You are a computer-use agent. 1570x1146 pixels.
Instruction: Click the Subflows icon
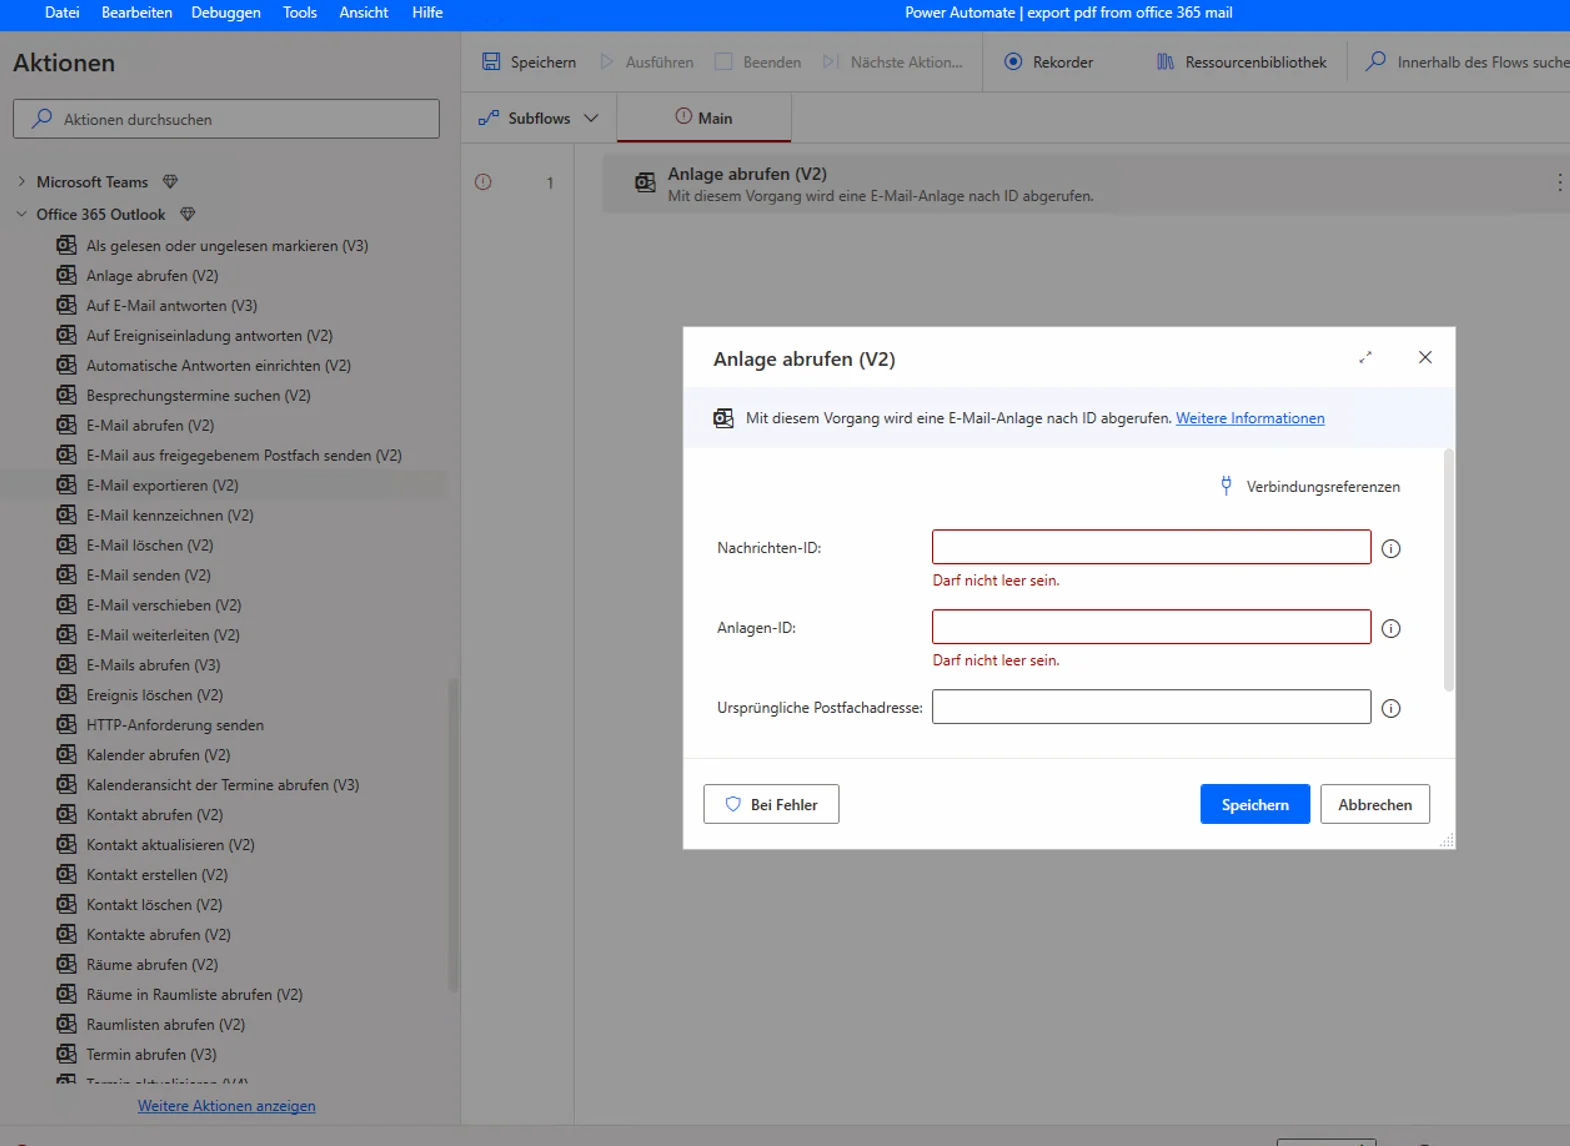488,118
